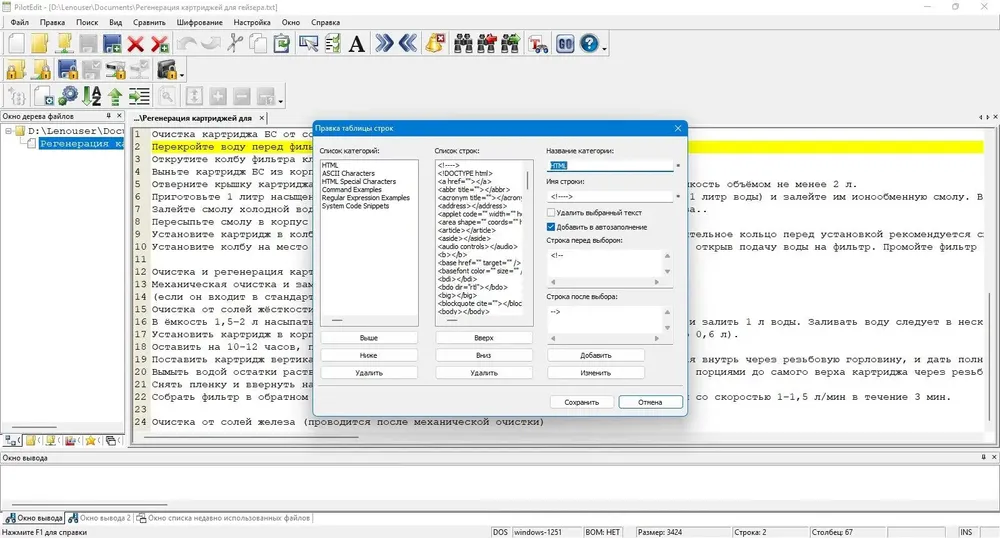Click the 'Добавить' button in dialog
The height and width of the screenshot is (538, 1000).
596,355
